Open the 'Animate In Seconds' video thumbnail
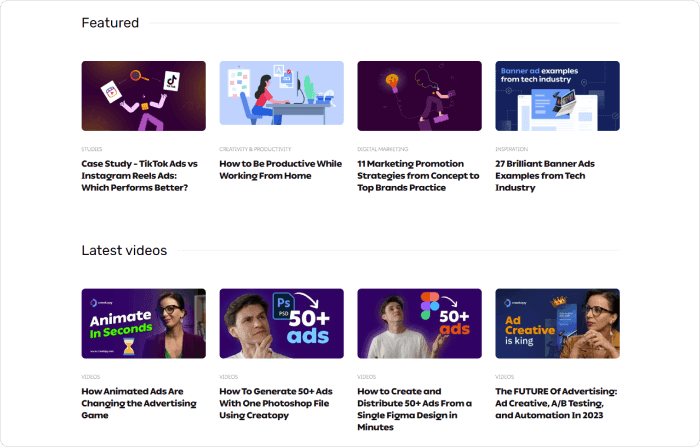Screen dimensions: 700x447 [x=143, y=323]
